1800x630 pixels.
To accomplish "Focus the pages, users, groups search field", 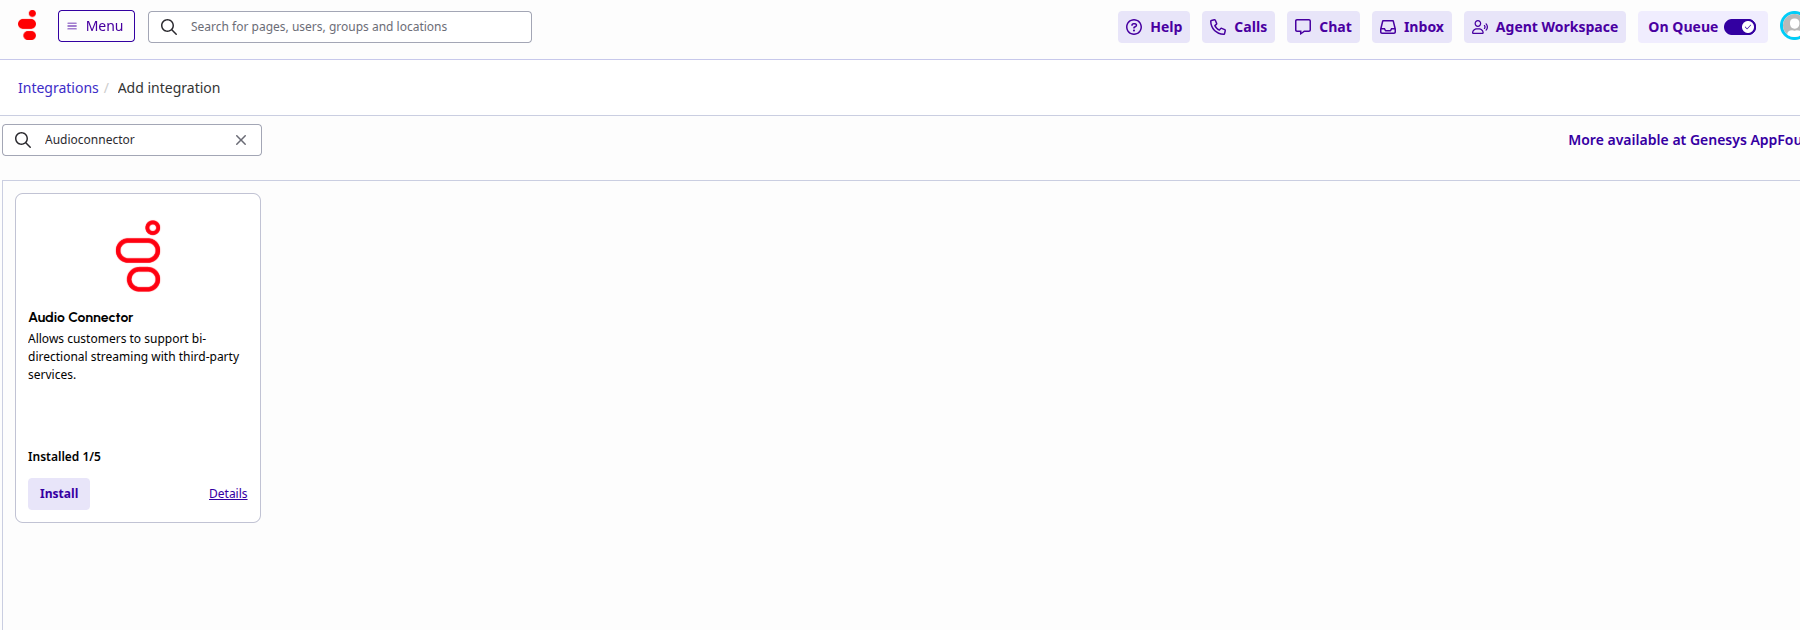I will click(x=355, y=27).
